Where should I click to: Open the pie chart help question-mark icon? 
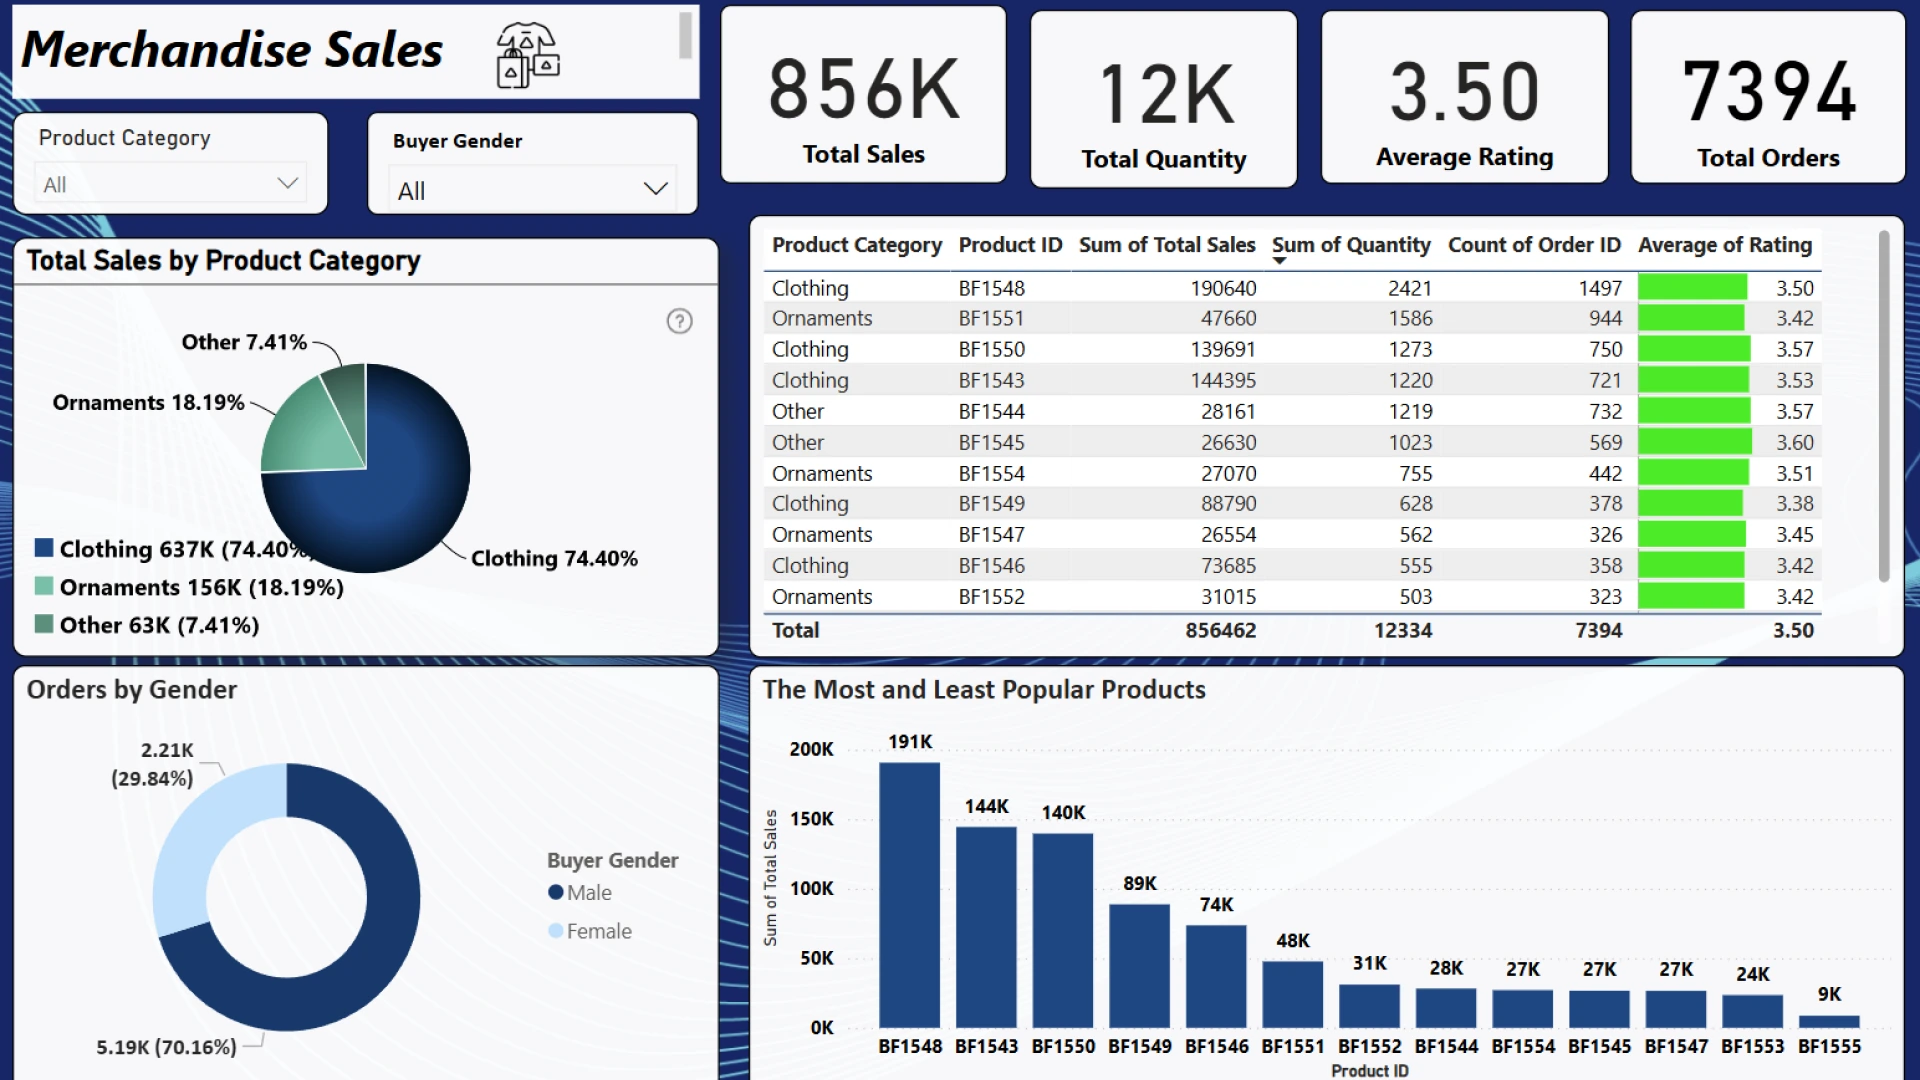(x=680, y=321)
